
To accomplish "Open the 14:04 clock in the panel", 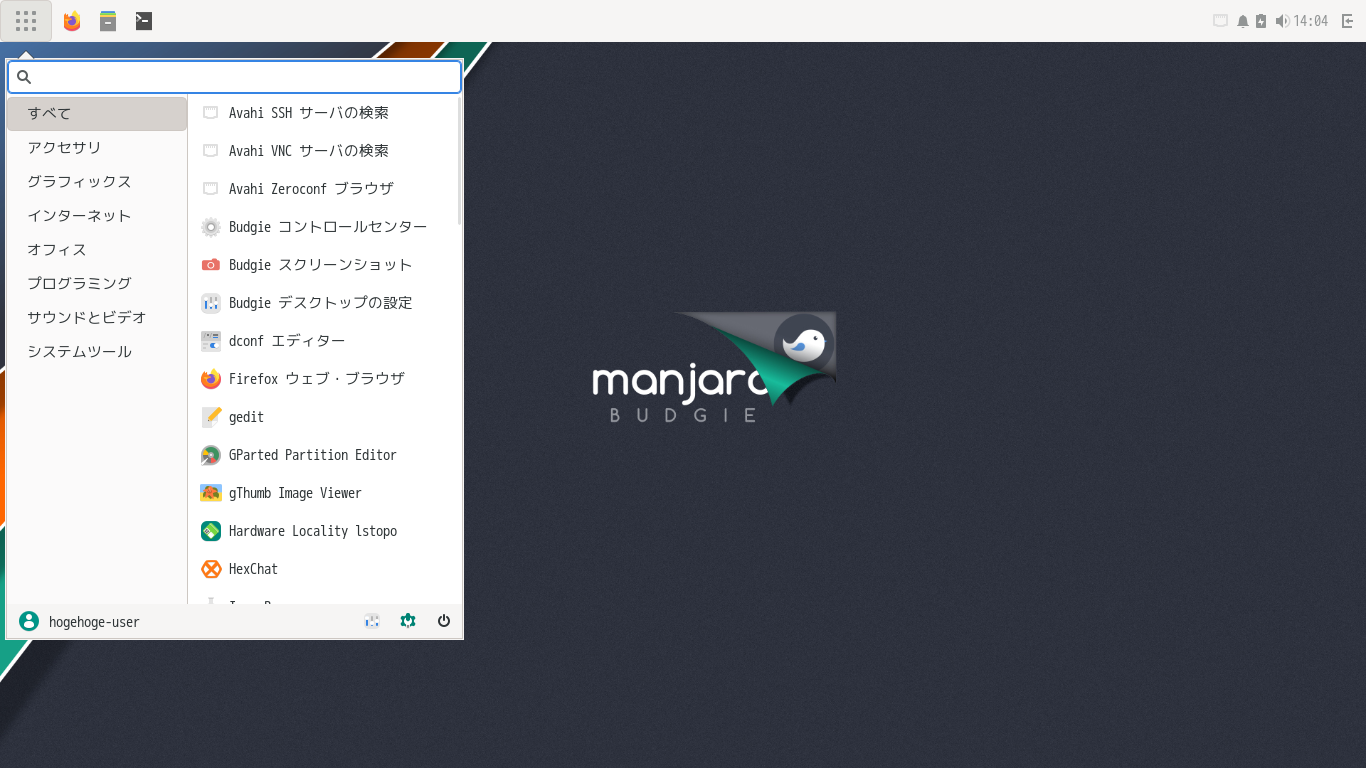I will point(1310,21).
